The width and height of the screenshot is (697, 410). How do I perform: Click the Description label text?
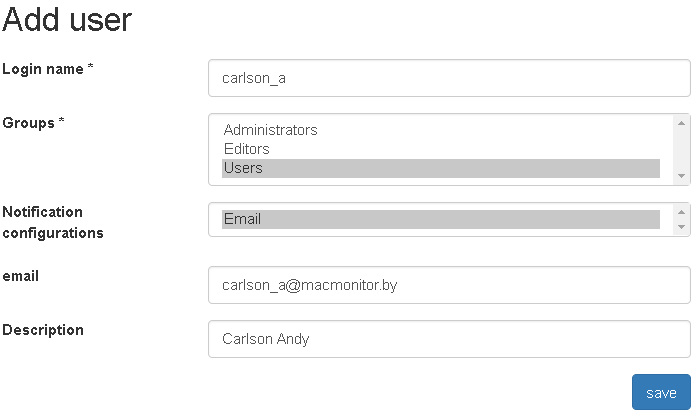(x=43, y=330)
